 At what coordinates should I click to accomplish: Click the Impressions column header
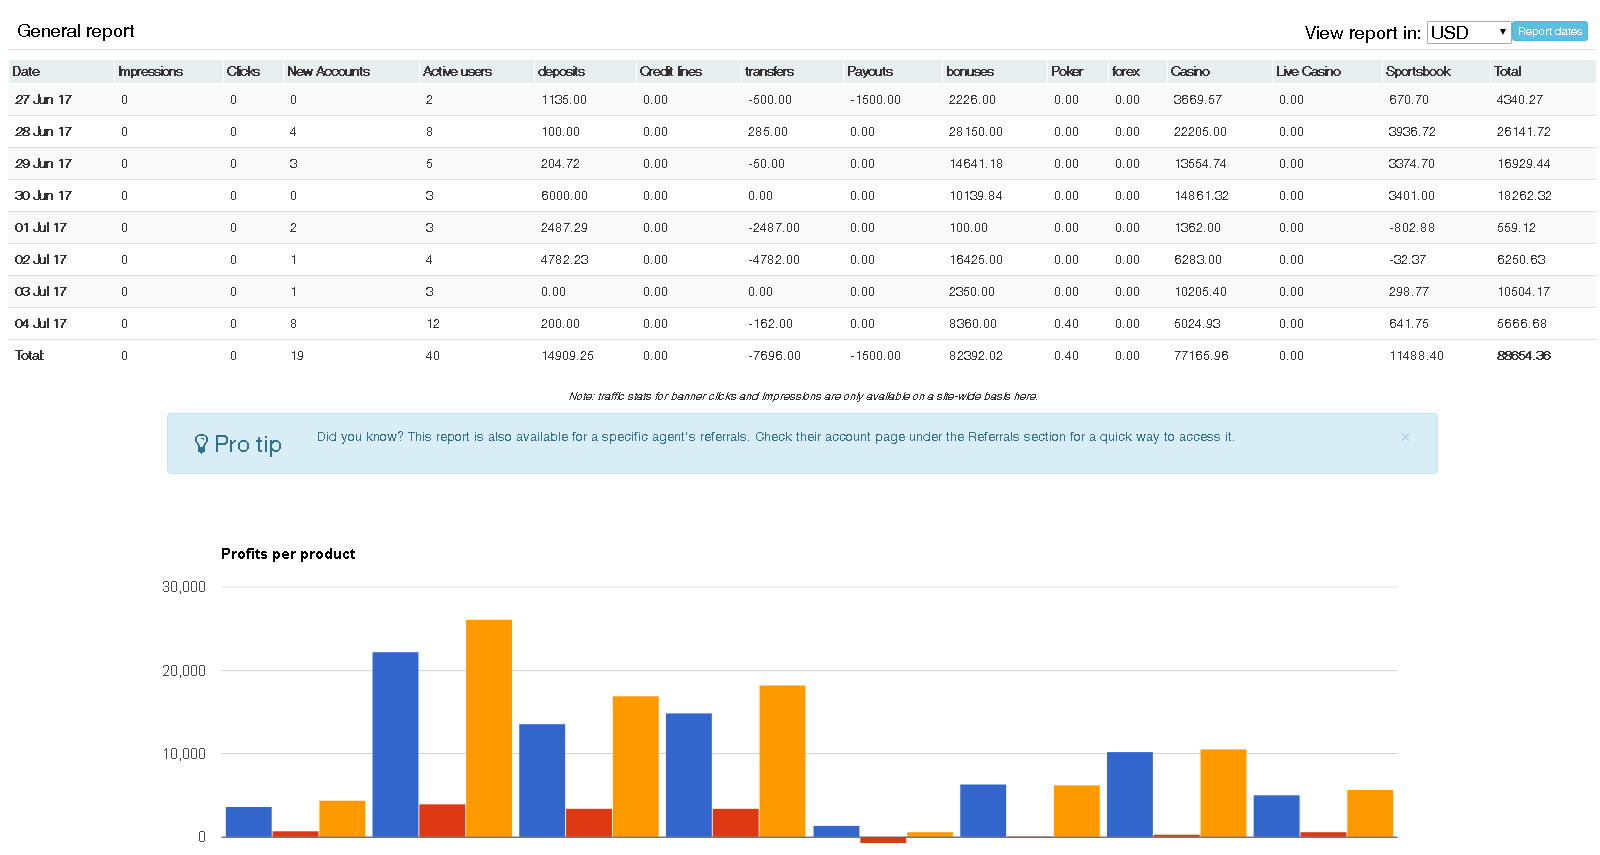150,71
